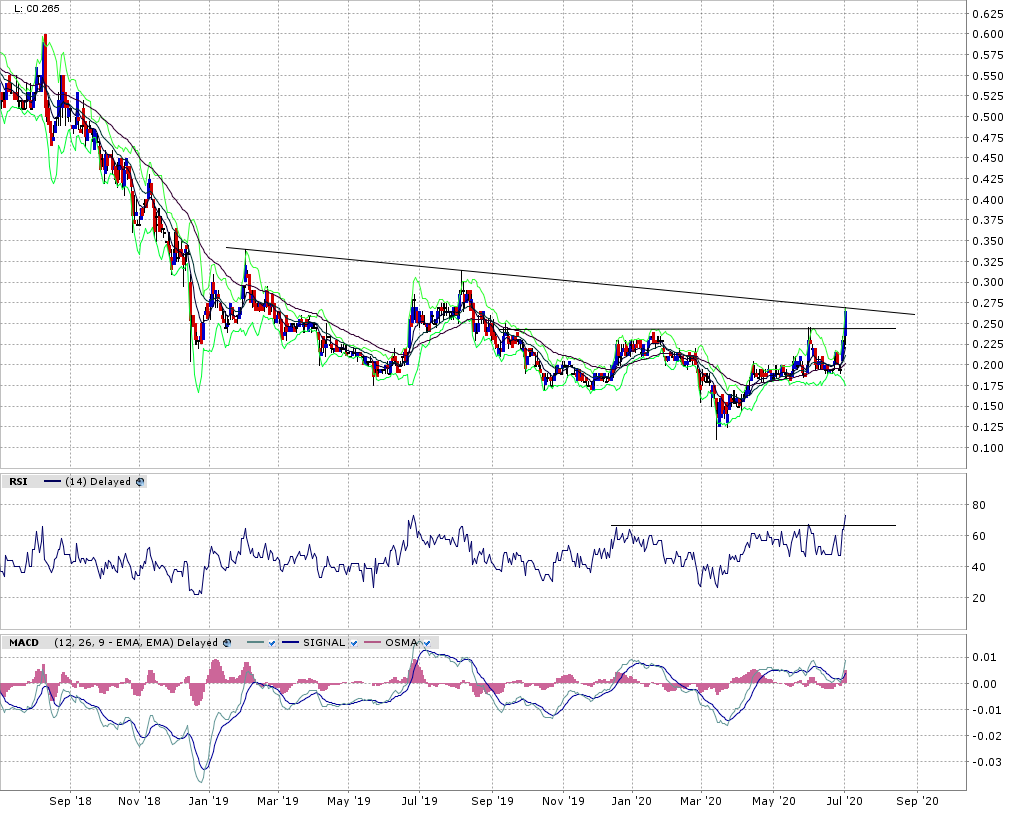
Task: Click the OSMA legend text
Action: click(403, 643)
